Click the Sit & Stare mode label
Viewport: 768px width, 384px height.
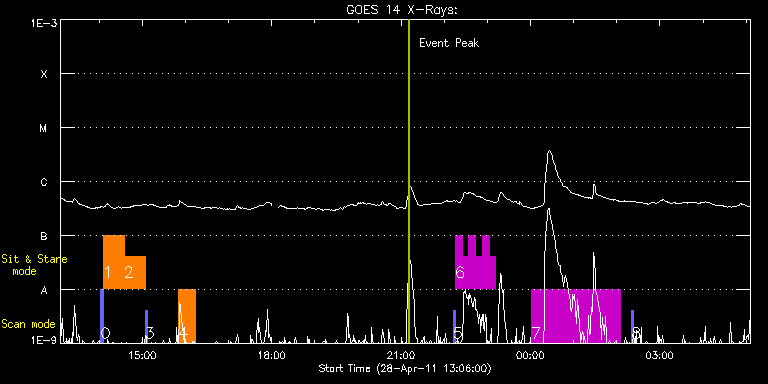tap(34, 265)
